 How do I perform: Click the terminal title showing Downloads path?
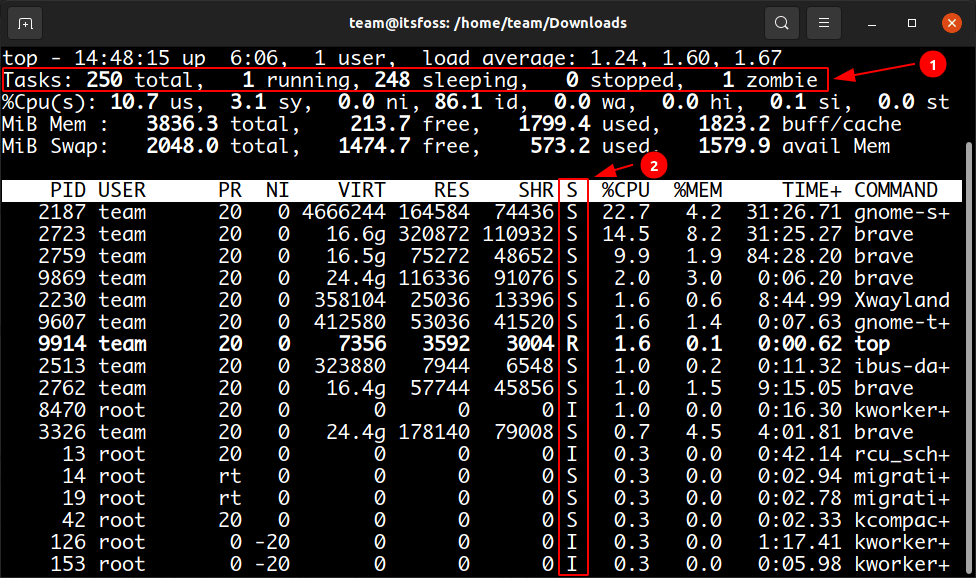[487, 22]
